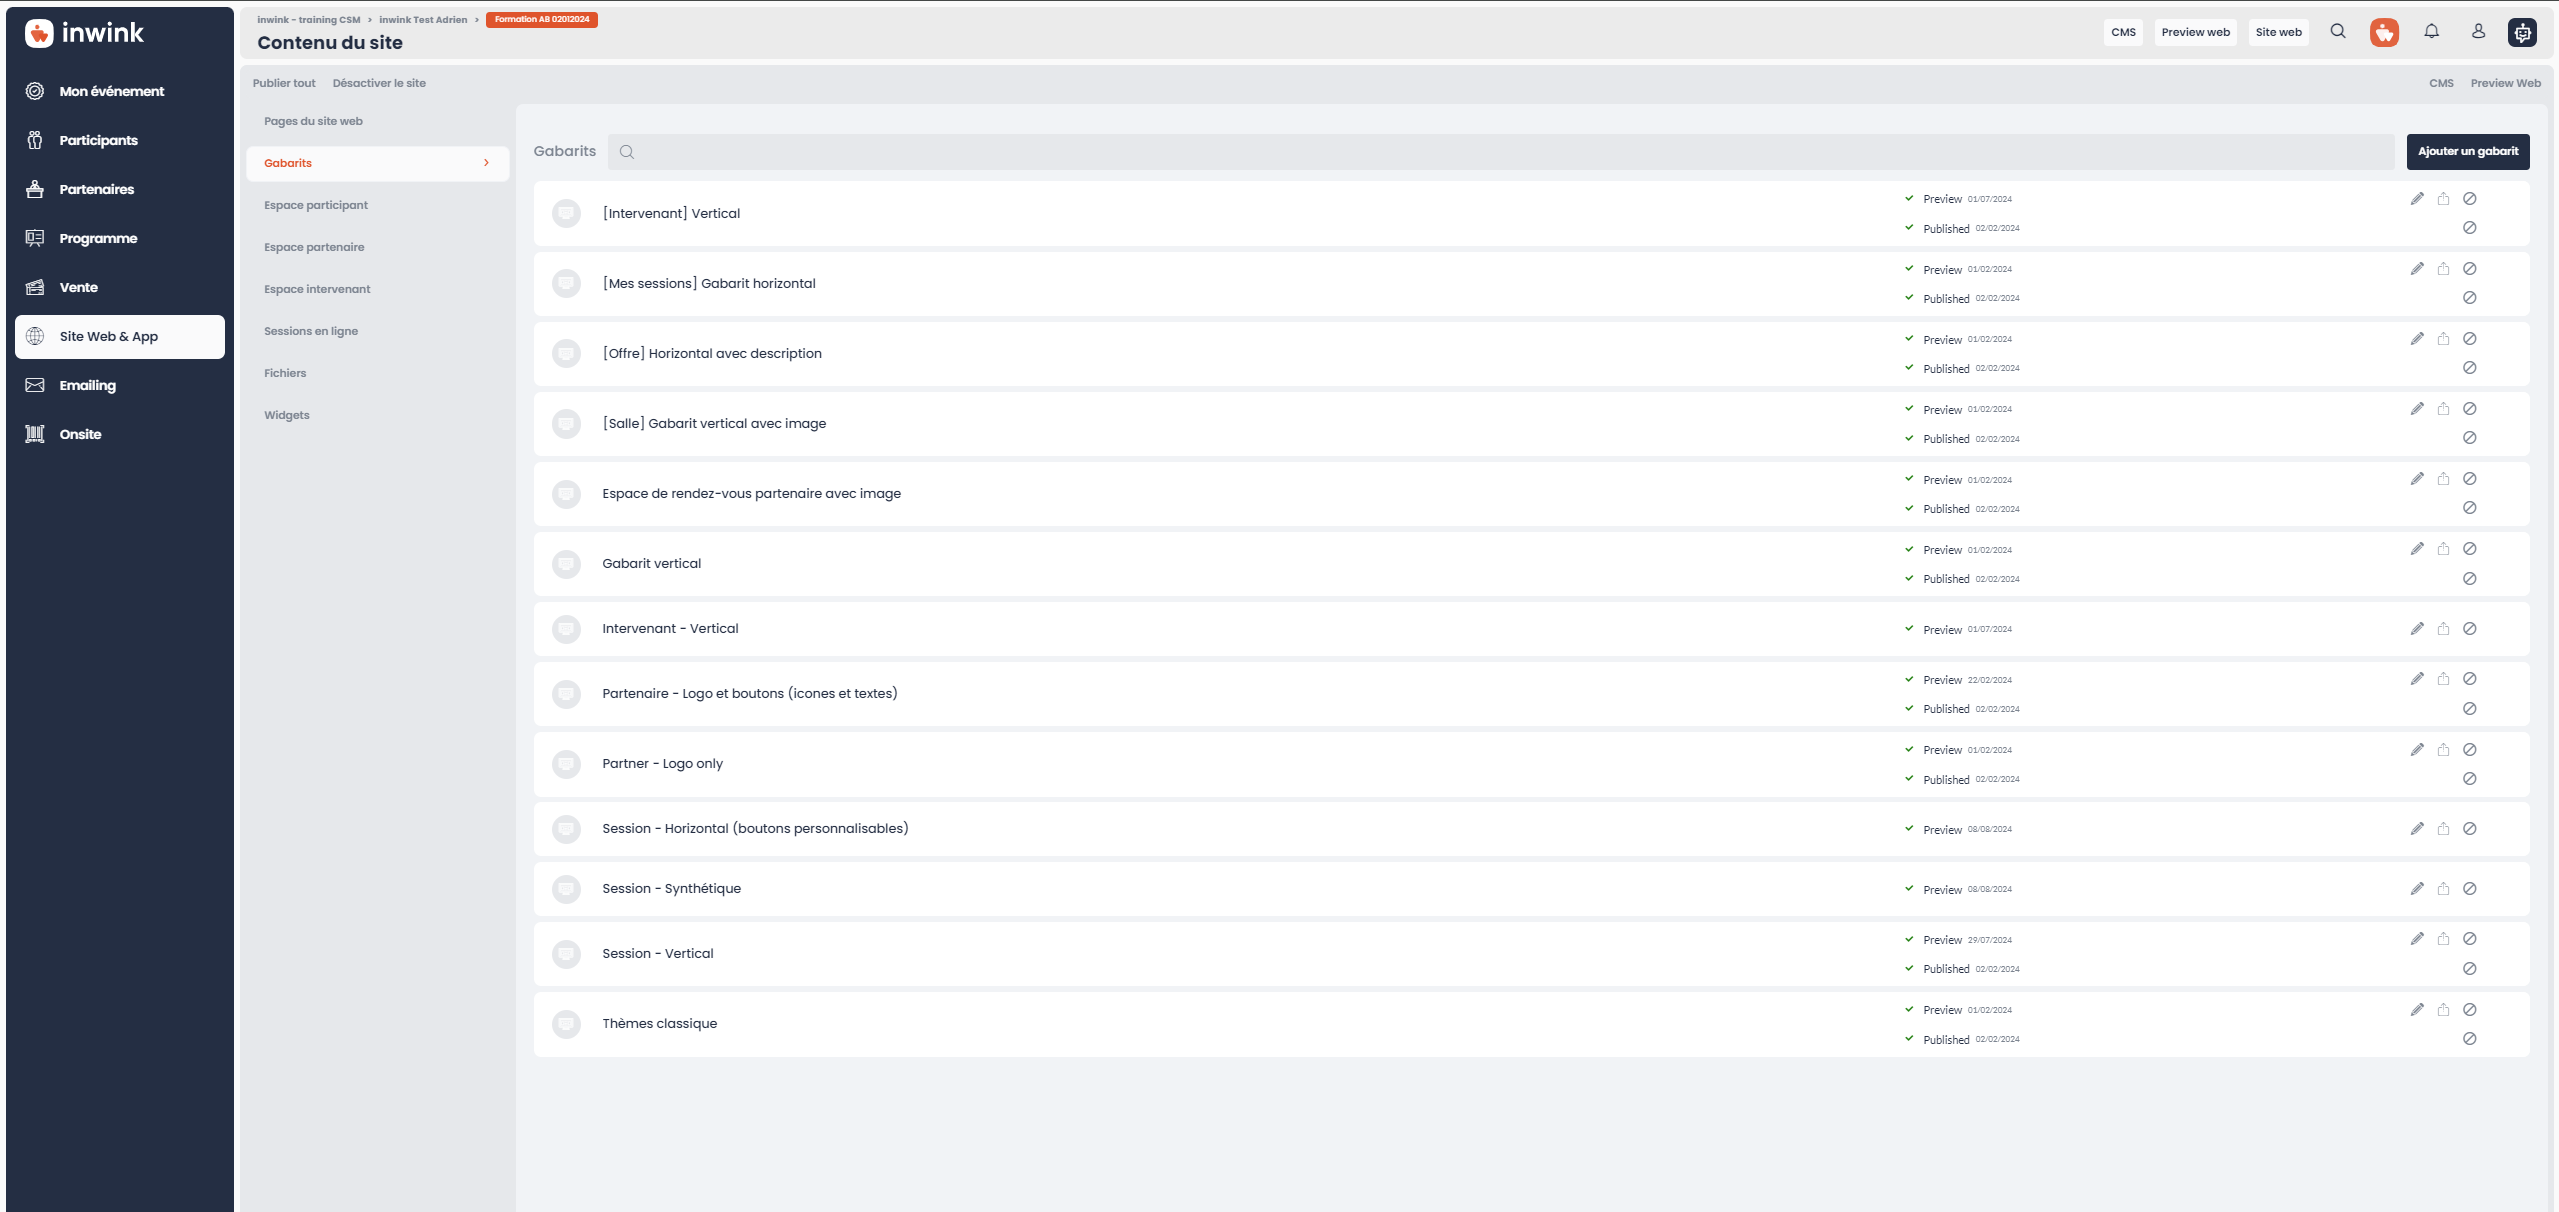This screenshot has width=2559, height=1212.
Task: Click Preview web button in top header
Action: point(2196,32)
